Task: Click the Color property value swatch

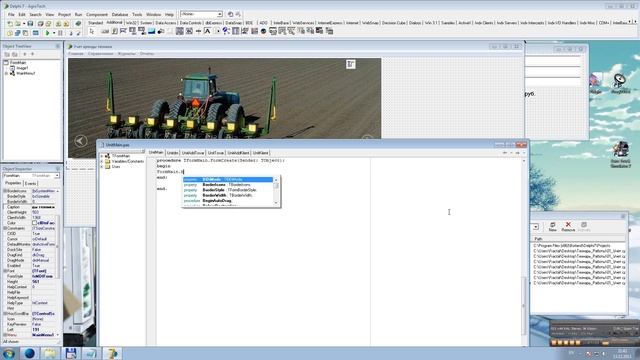Action: pyautogui.click(x=34, y=223)
